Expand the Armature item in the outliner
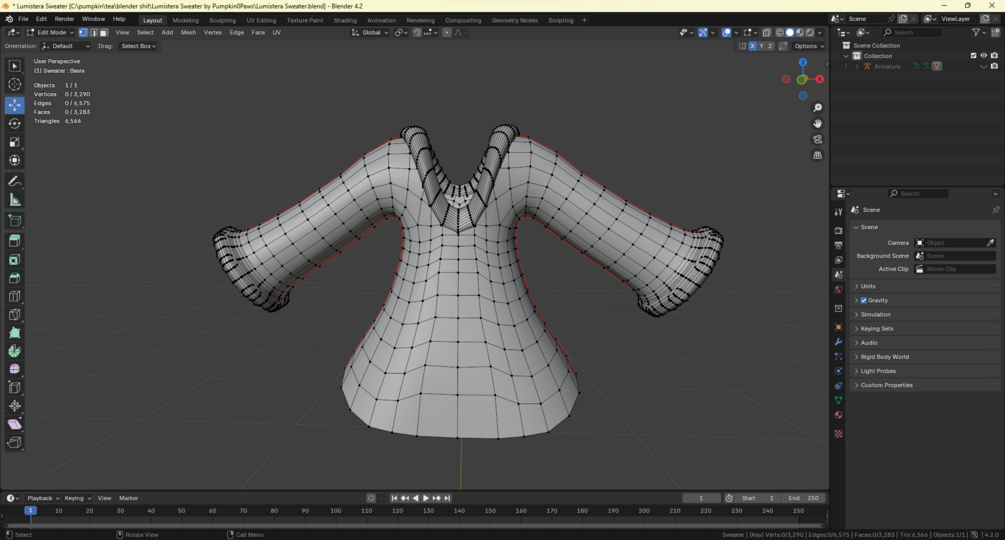This screenshot has width=1005, height=540. pyautogui.click(x=857, y=67)
